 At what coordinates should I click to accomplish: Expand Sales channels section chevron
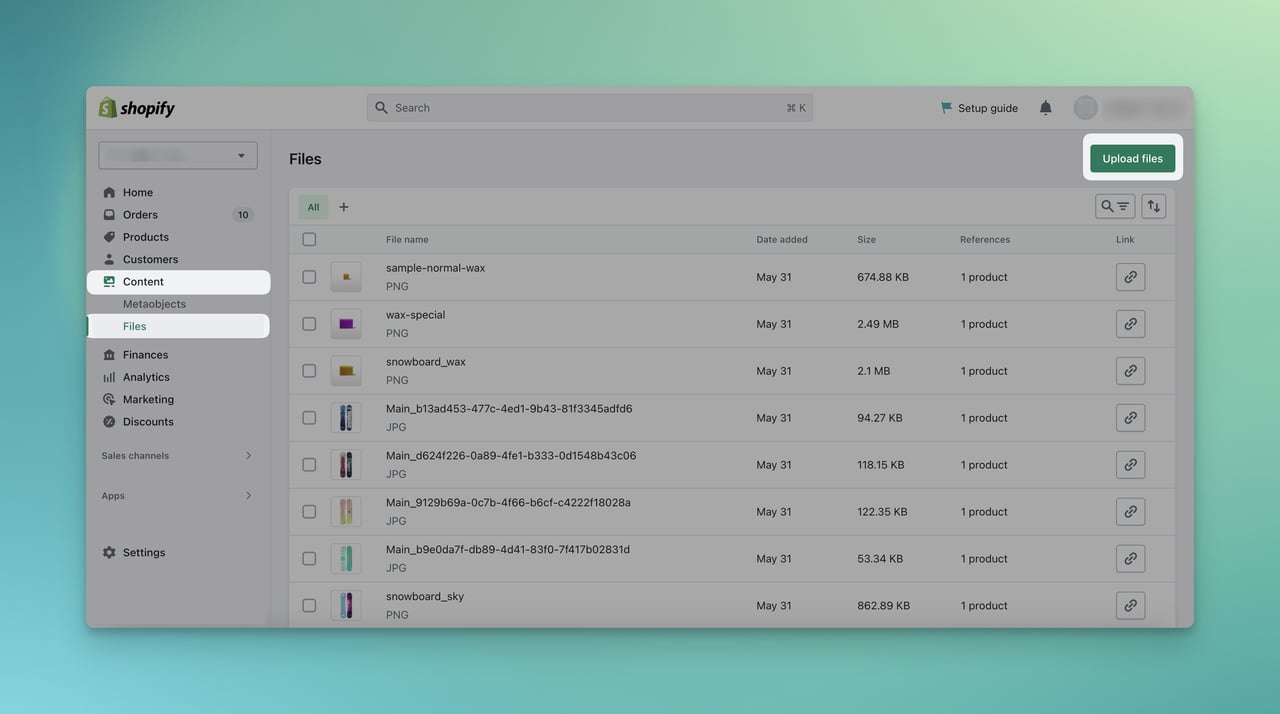tap(249, 456)
